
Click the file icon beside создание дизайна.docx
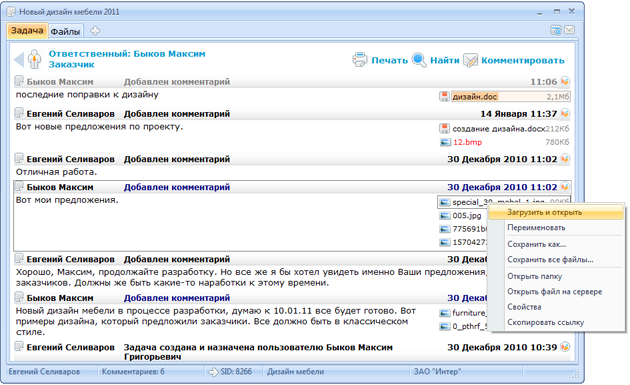(444, 129)
